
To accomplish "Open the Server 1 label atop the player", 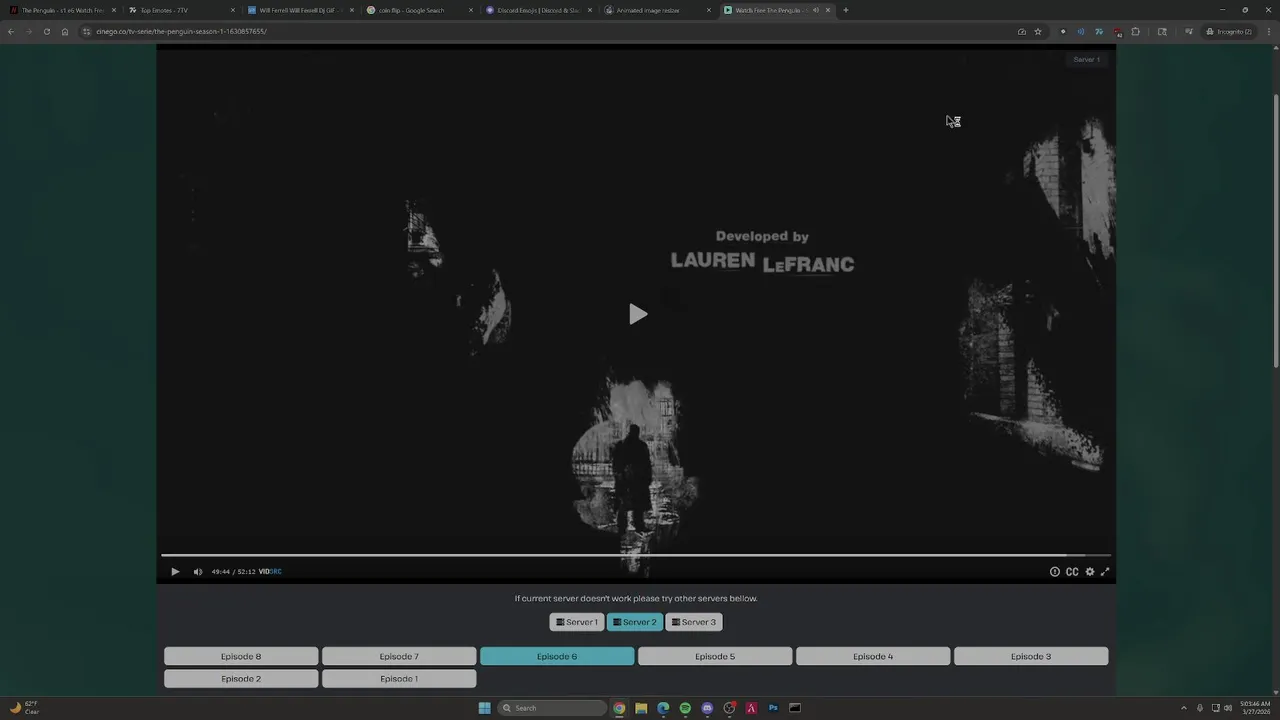I will (x=1086, y=59).
